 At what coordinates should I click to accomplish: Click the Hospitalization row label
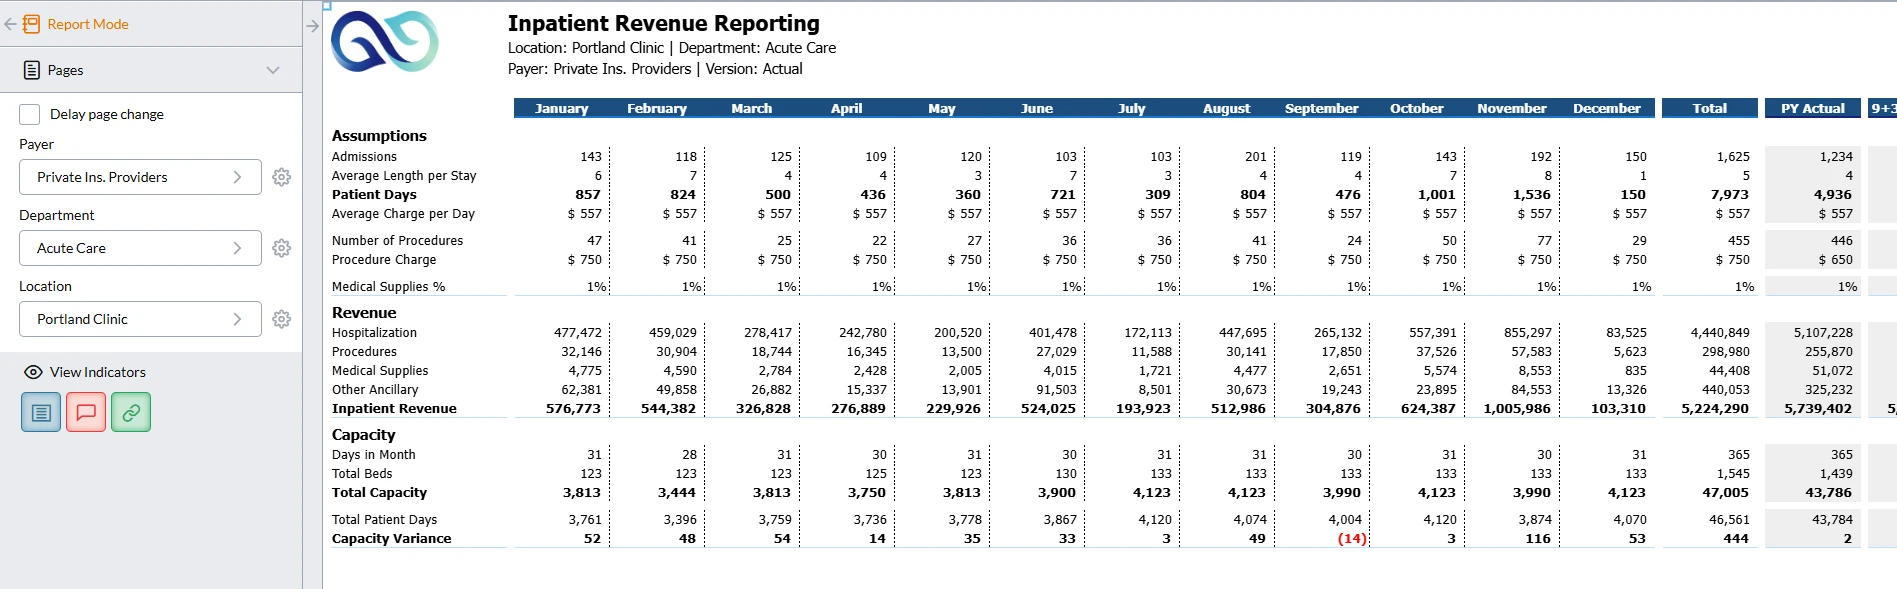[x=374, y=333]
